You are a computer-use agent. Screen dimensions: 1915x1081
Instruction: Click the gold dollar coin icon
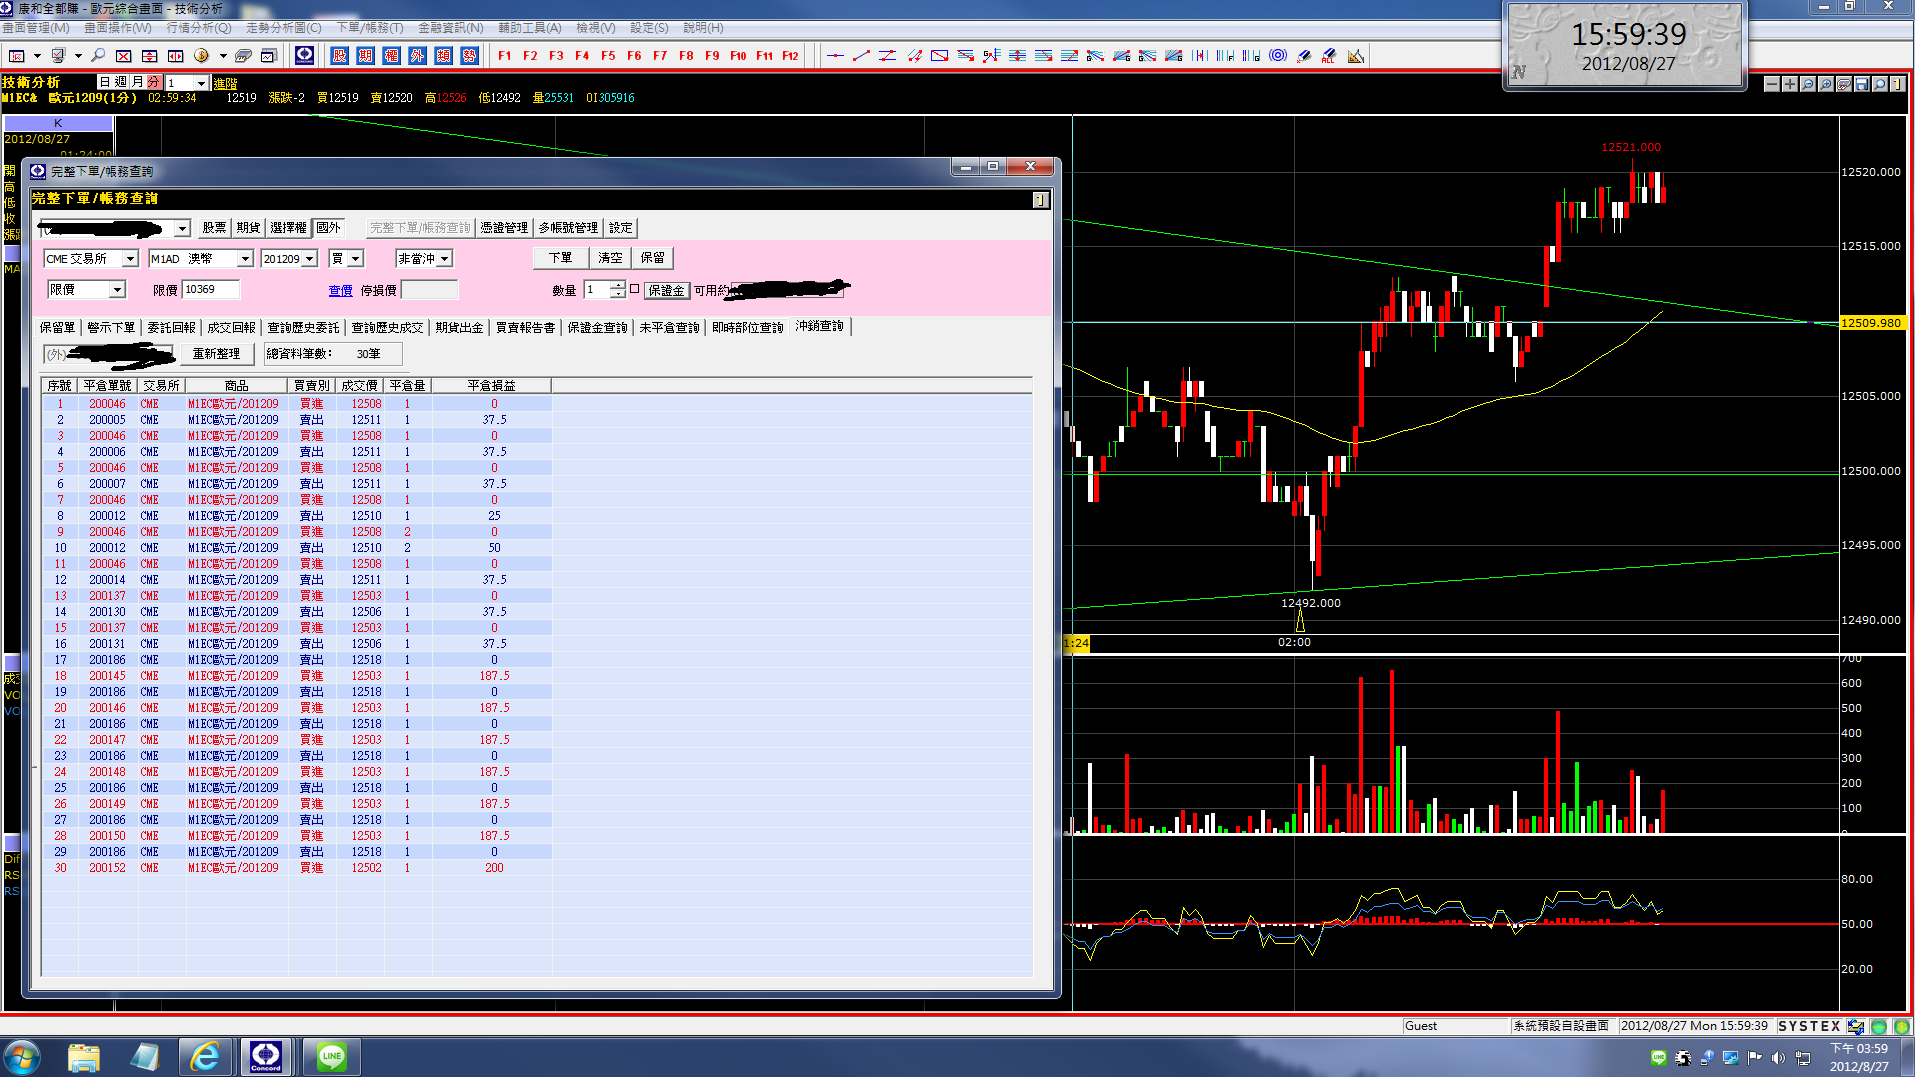point(201,56)
